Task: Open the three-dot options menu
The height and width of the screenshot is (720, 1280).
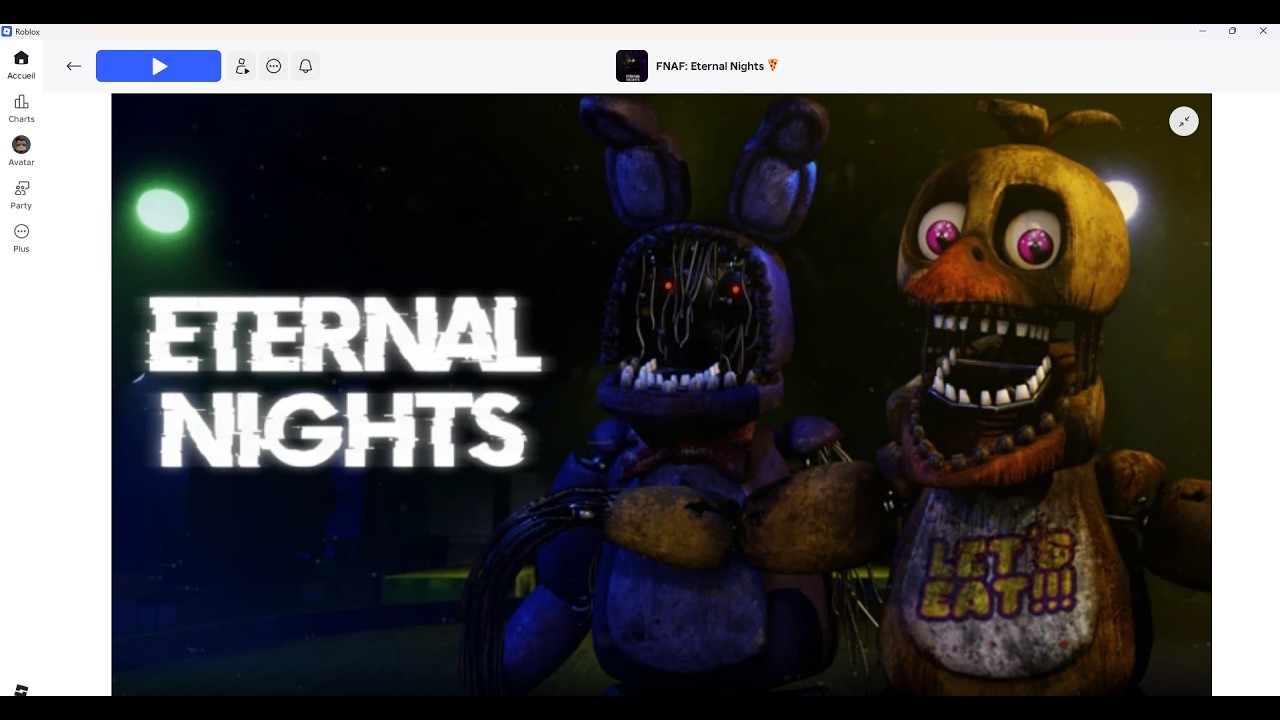Action: 274,66
